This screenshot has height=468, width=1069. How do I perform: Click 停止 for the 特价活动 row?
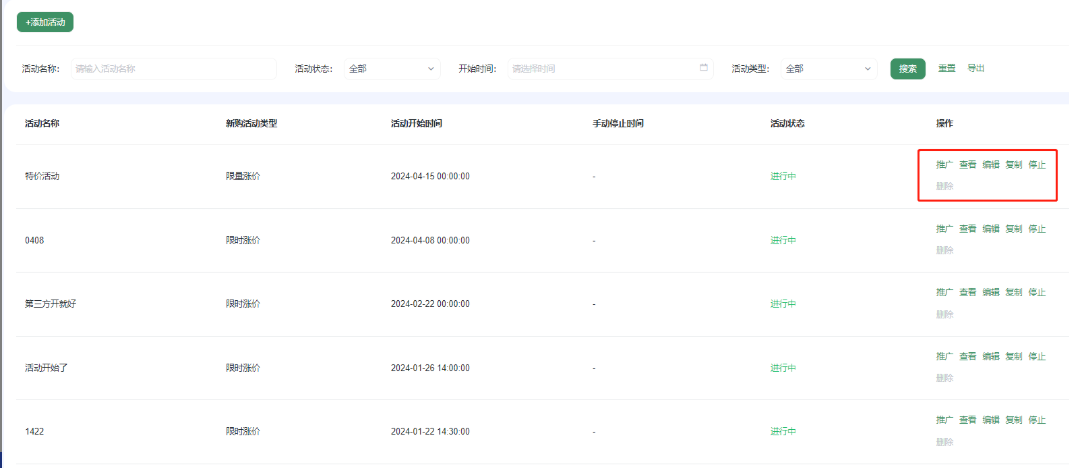click(x=1037, y=165)
